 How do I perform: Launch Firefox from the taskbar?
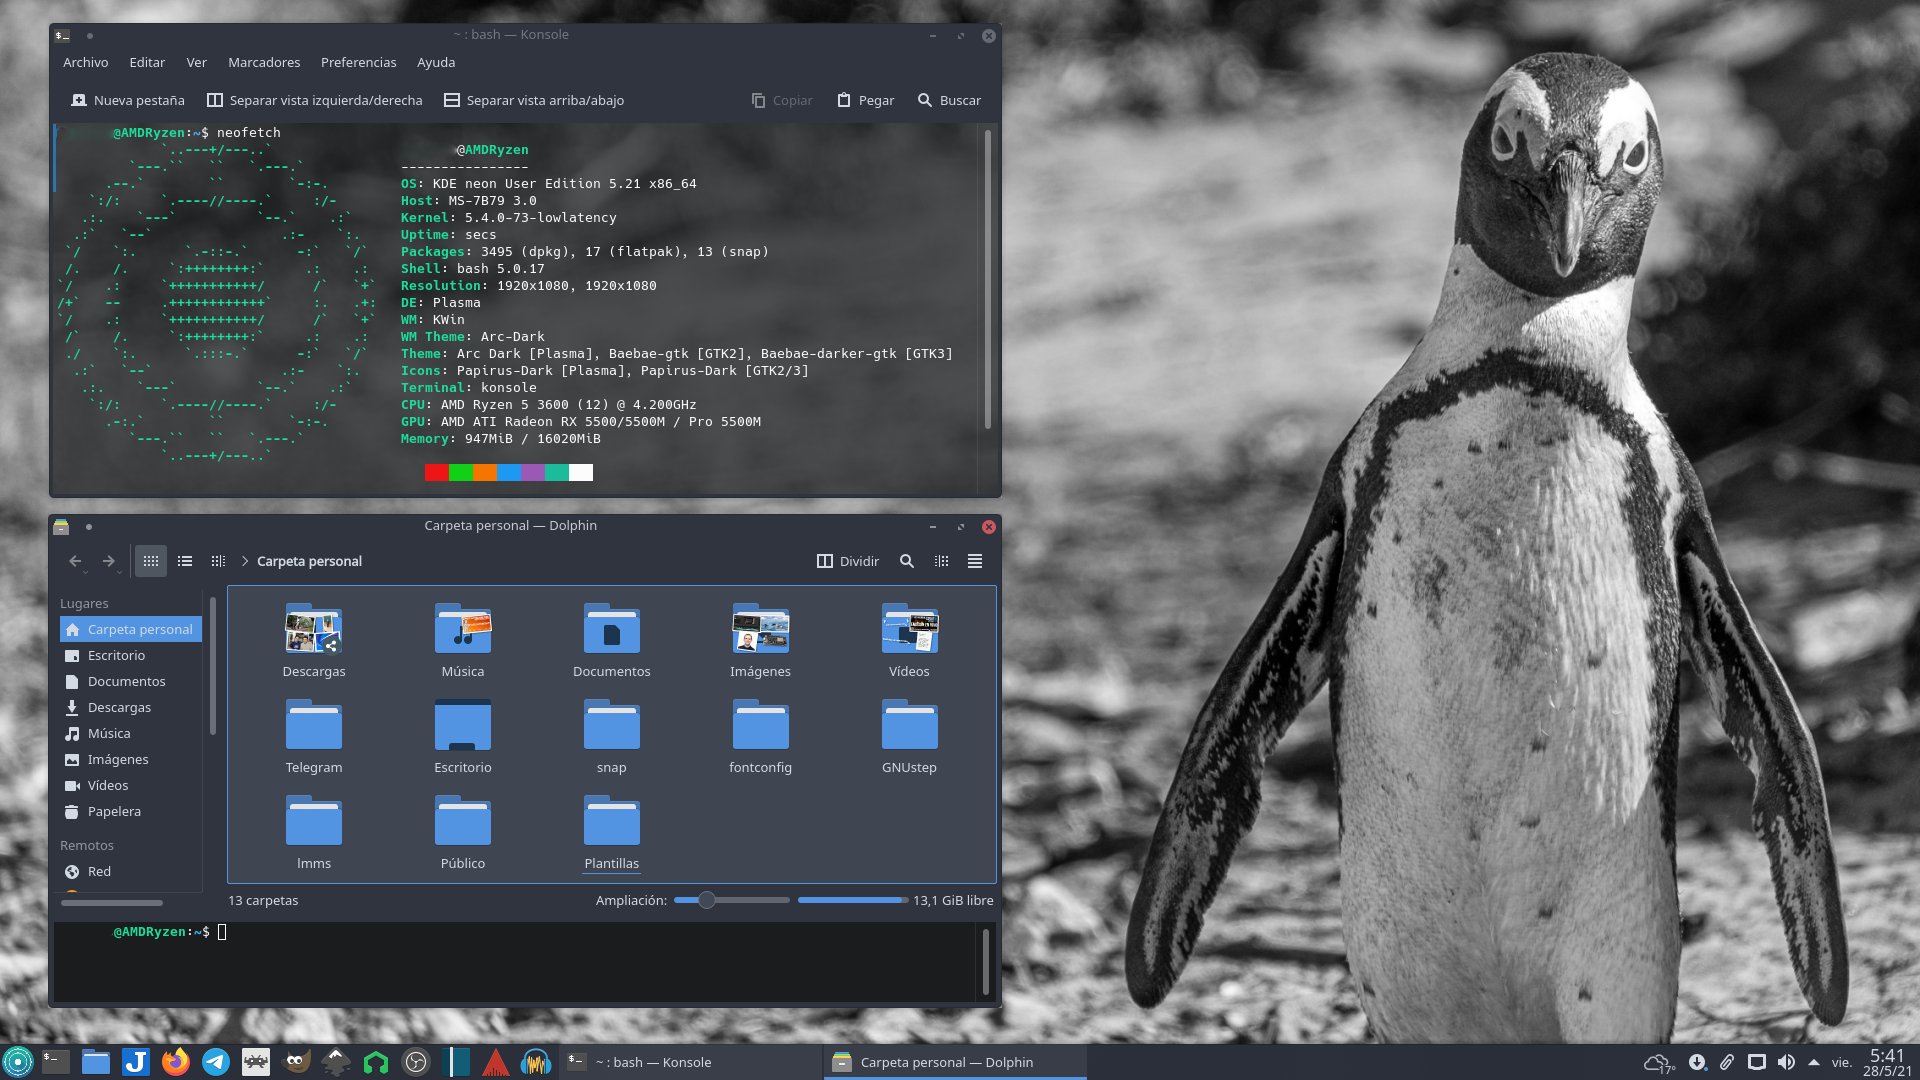coord(176,1061)
